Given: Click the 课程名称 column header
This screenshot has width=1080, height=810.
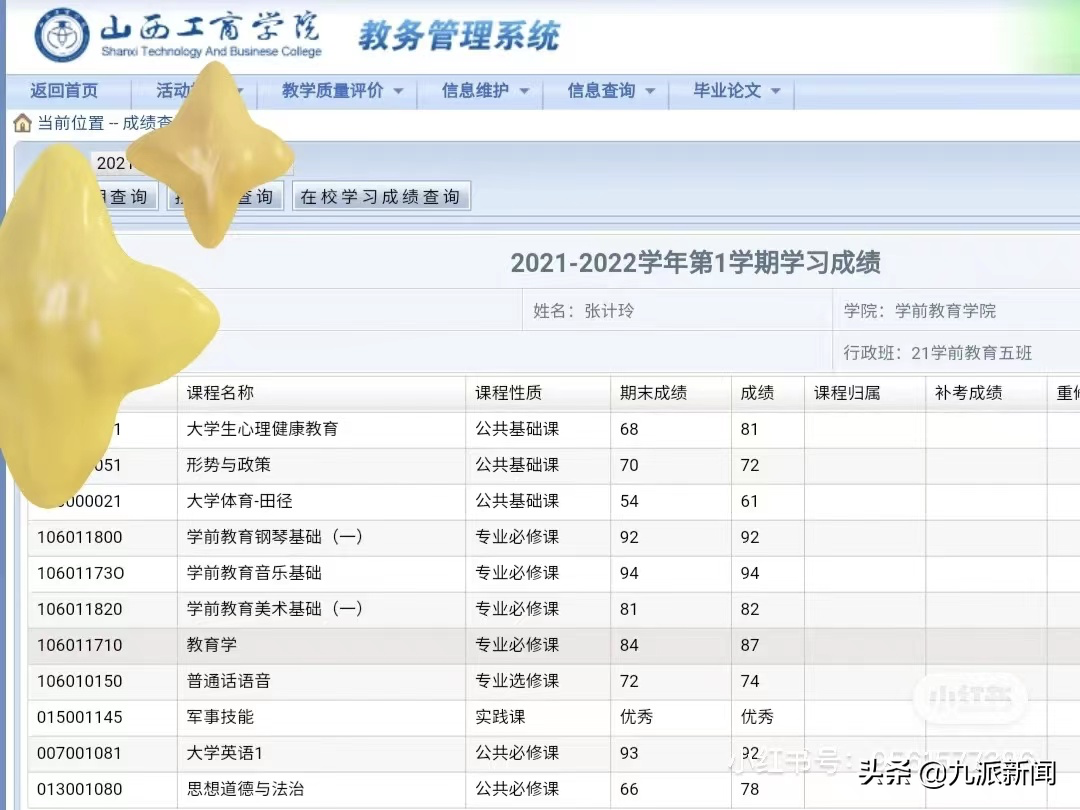Looking at the screenshot, I should click(x=220, y=393).
